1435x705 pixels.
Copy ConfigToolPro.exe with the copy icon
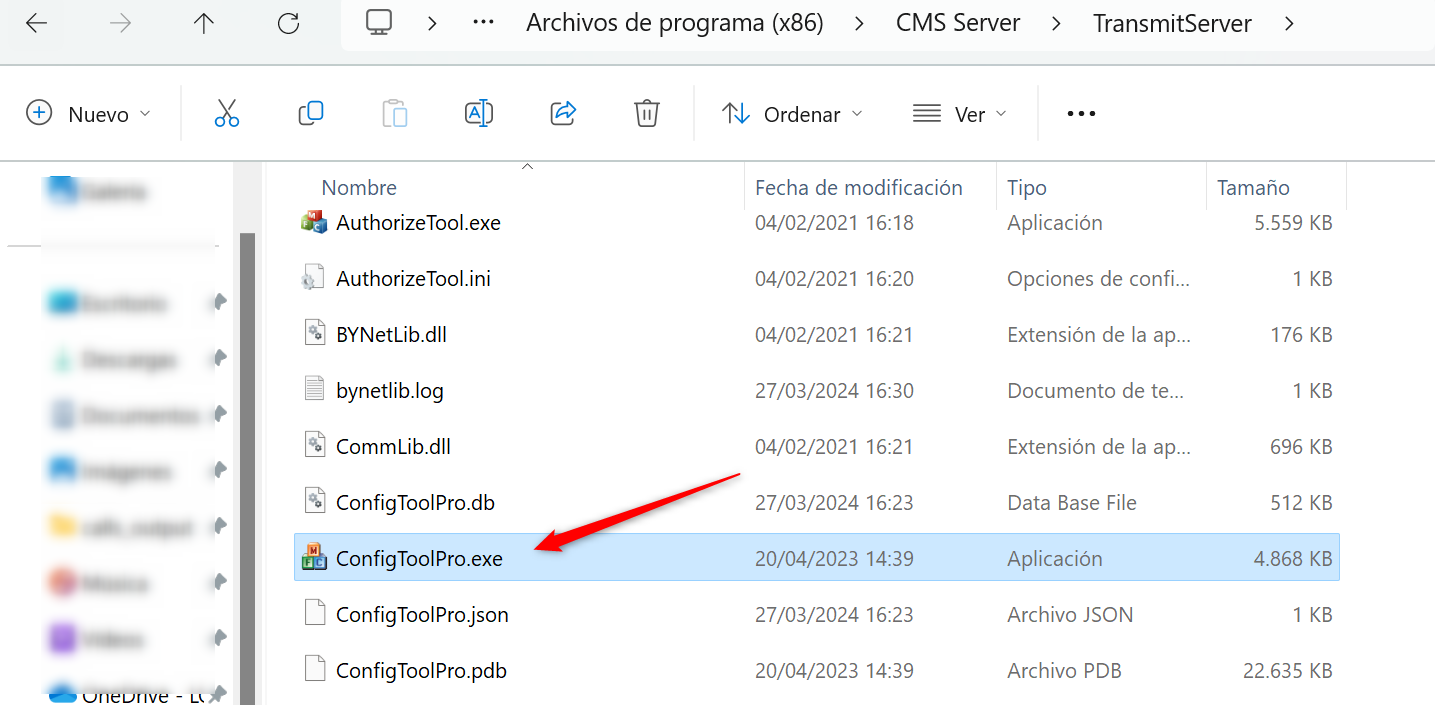[311, 113]
